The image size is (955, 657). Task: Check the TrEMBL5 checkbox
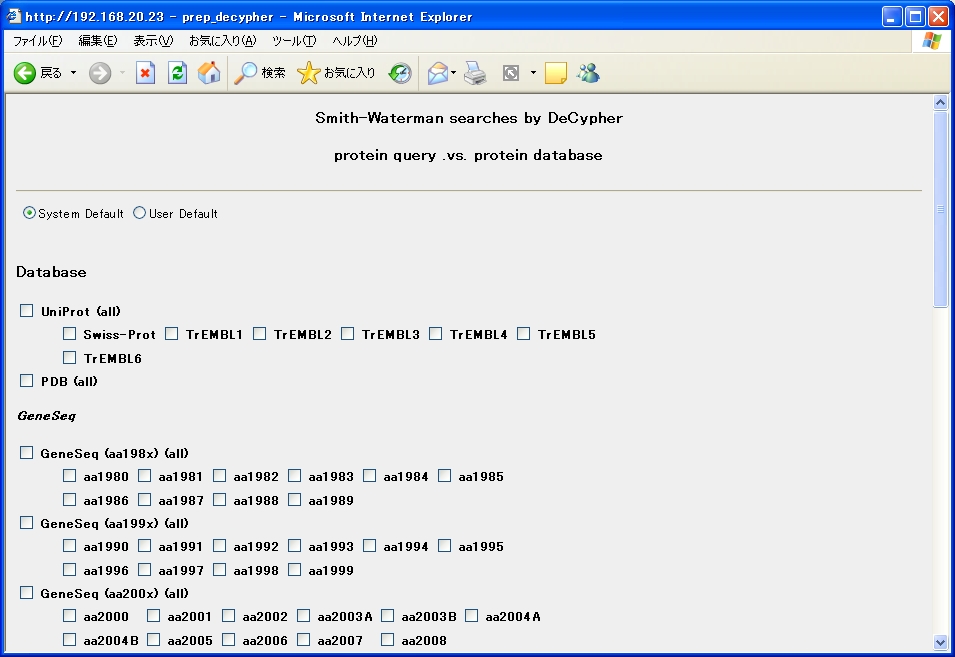(x=523, y=334)
